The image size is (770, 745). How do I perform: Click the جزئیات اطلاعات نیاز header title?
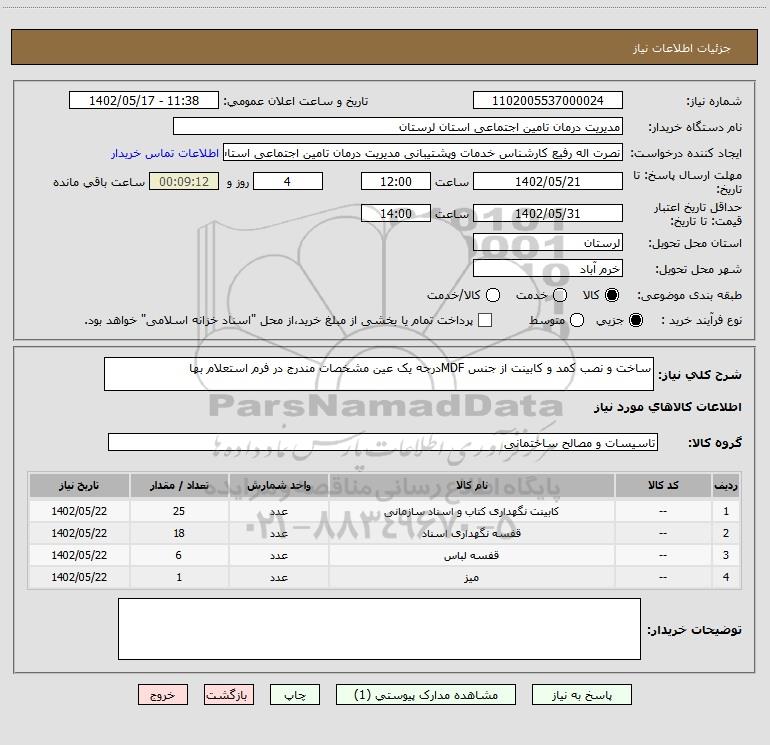click(682, 48)
